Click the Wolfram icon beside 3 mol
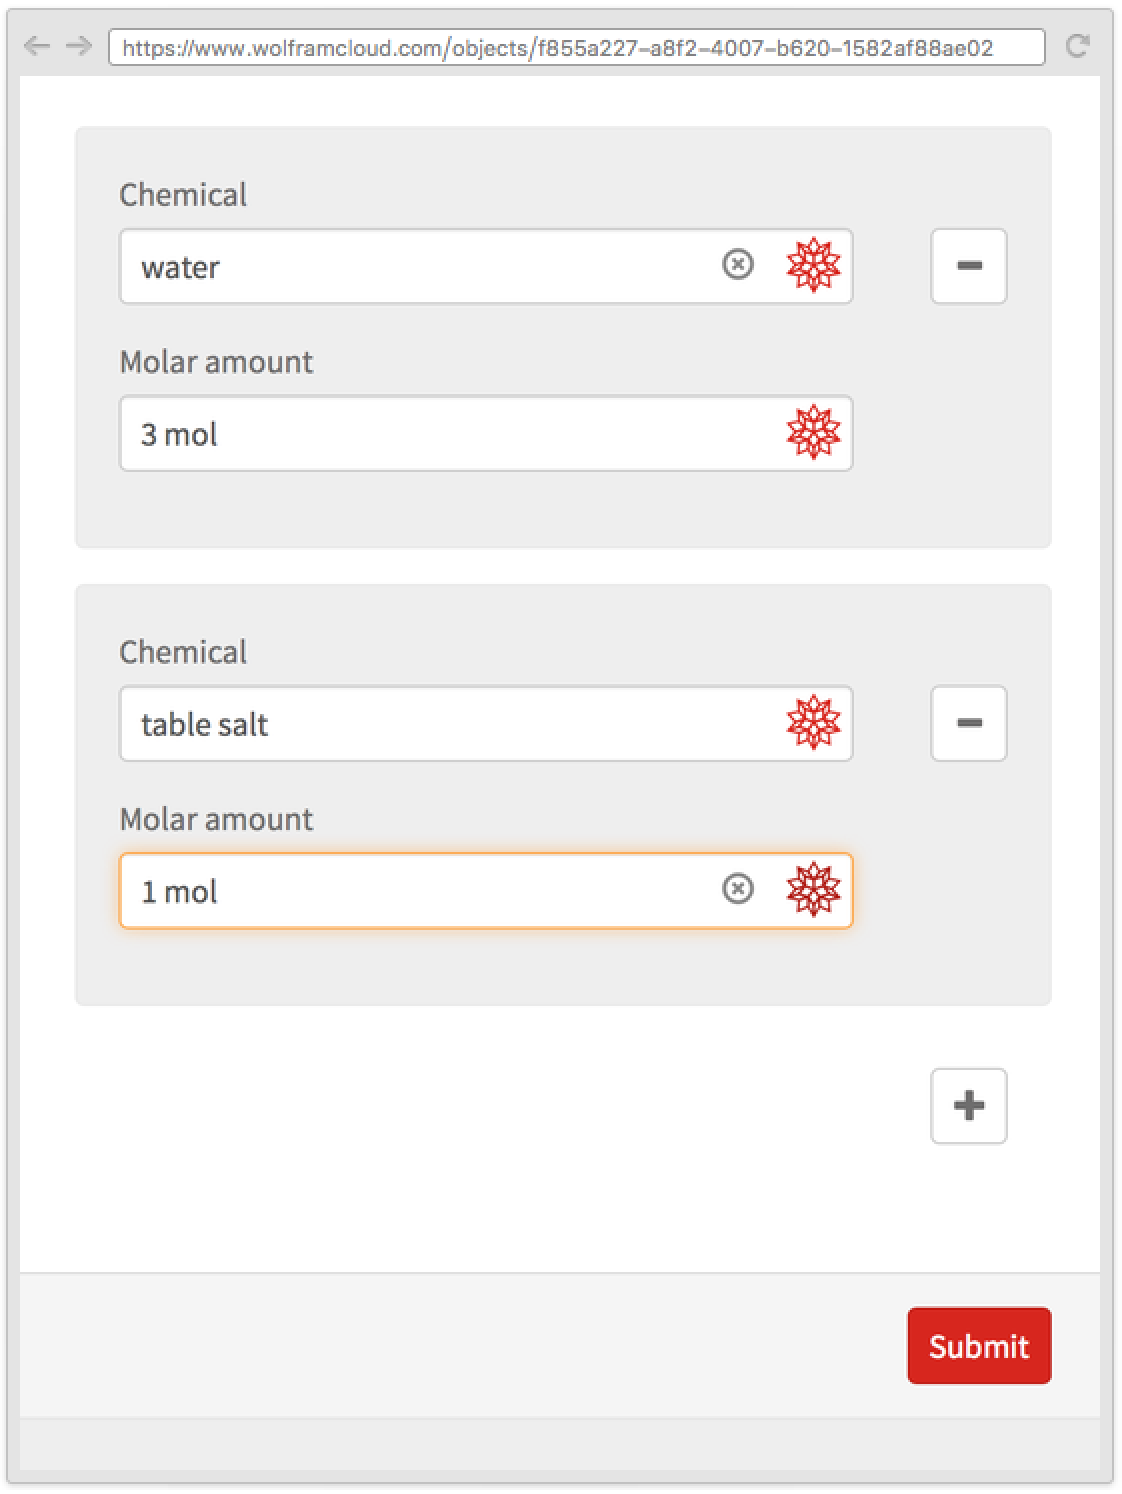 click(x=813, y=432)
